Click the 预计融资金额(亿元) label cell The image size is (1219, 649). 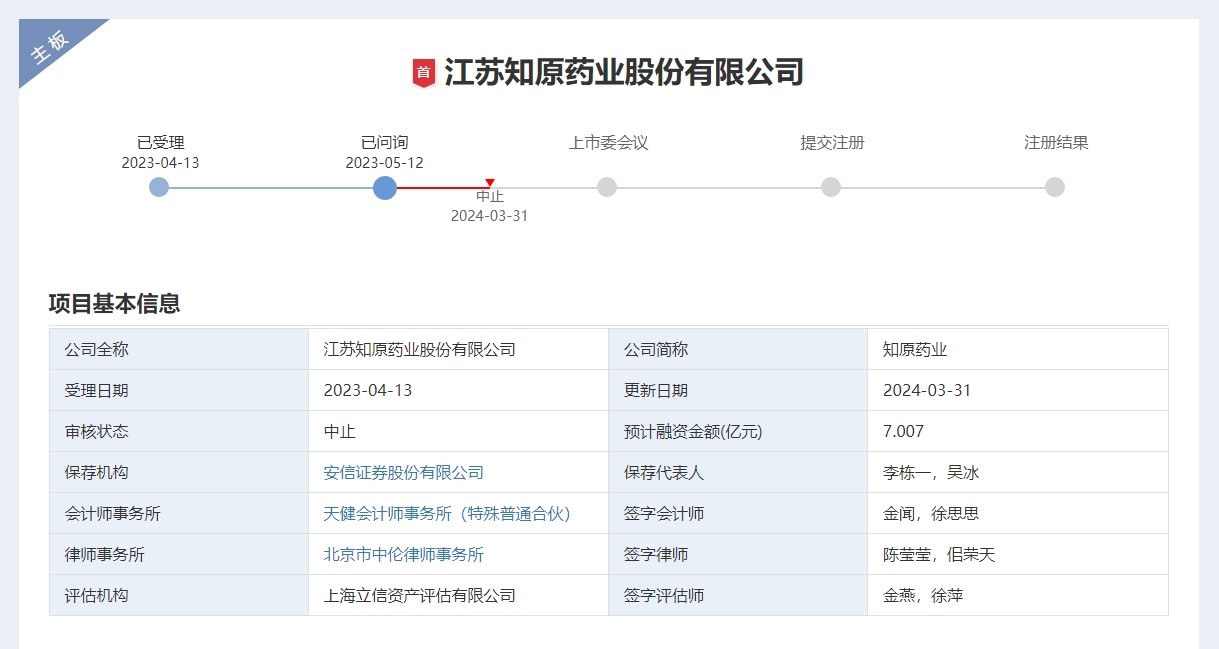tap(738, 431)
